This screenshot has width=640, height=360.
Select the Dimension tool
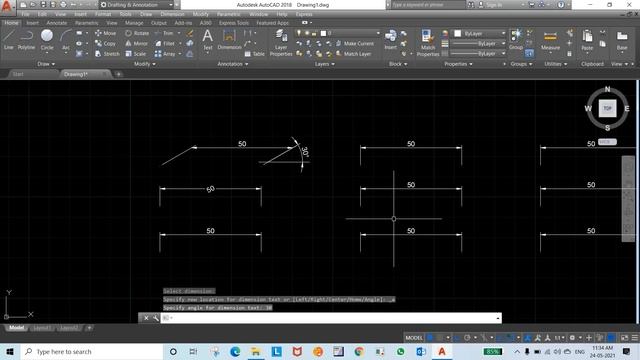coord(229,40)
